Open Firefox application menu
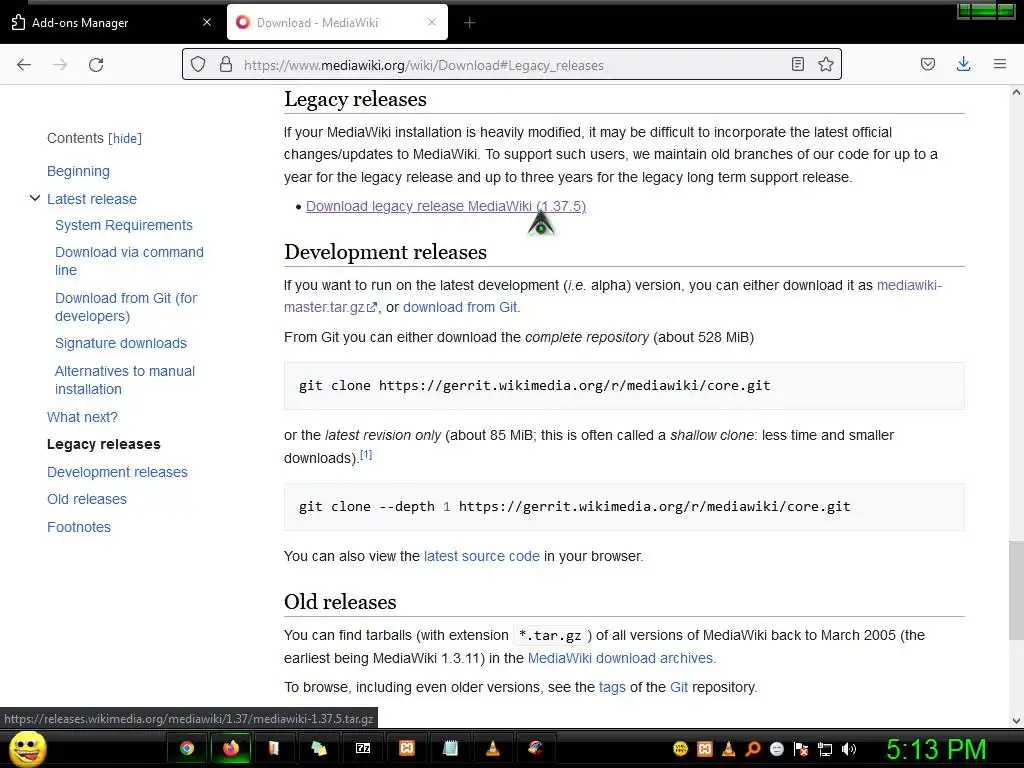1024x768 pixels. pos(999,64)
